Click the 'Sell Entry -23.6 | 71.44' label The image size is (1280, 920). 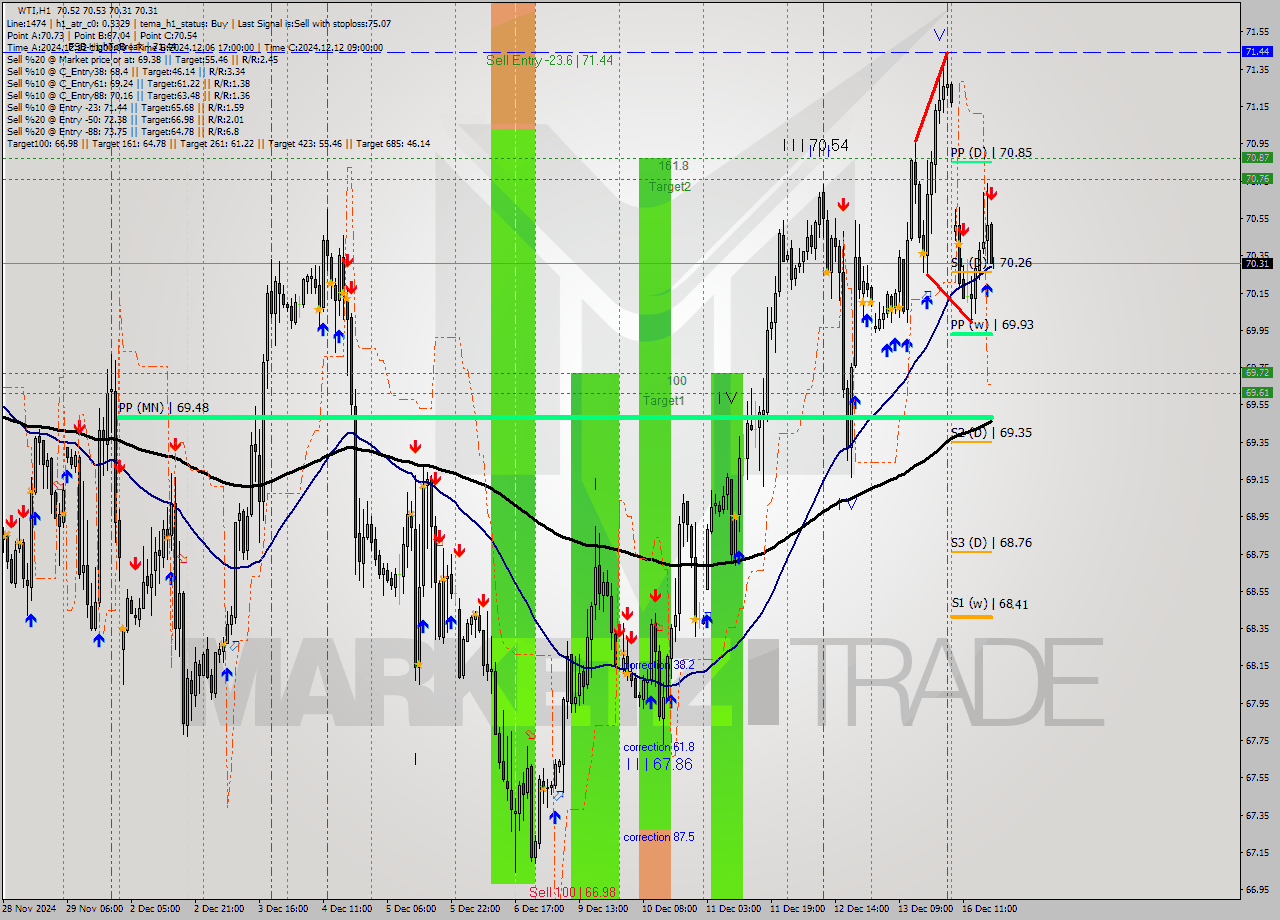[x=550, y=60]
